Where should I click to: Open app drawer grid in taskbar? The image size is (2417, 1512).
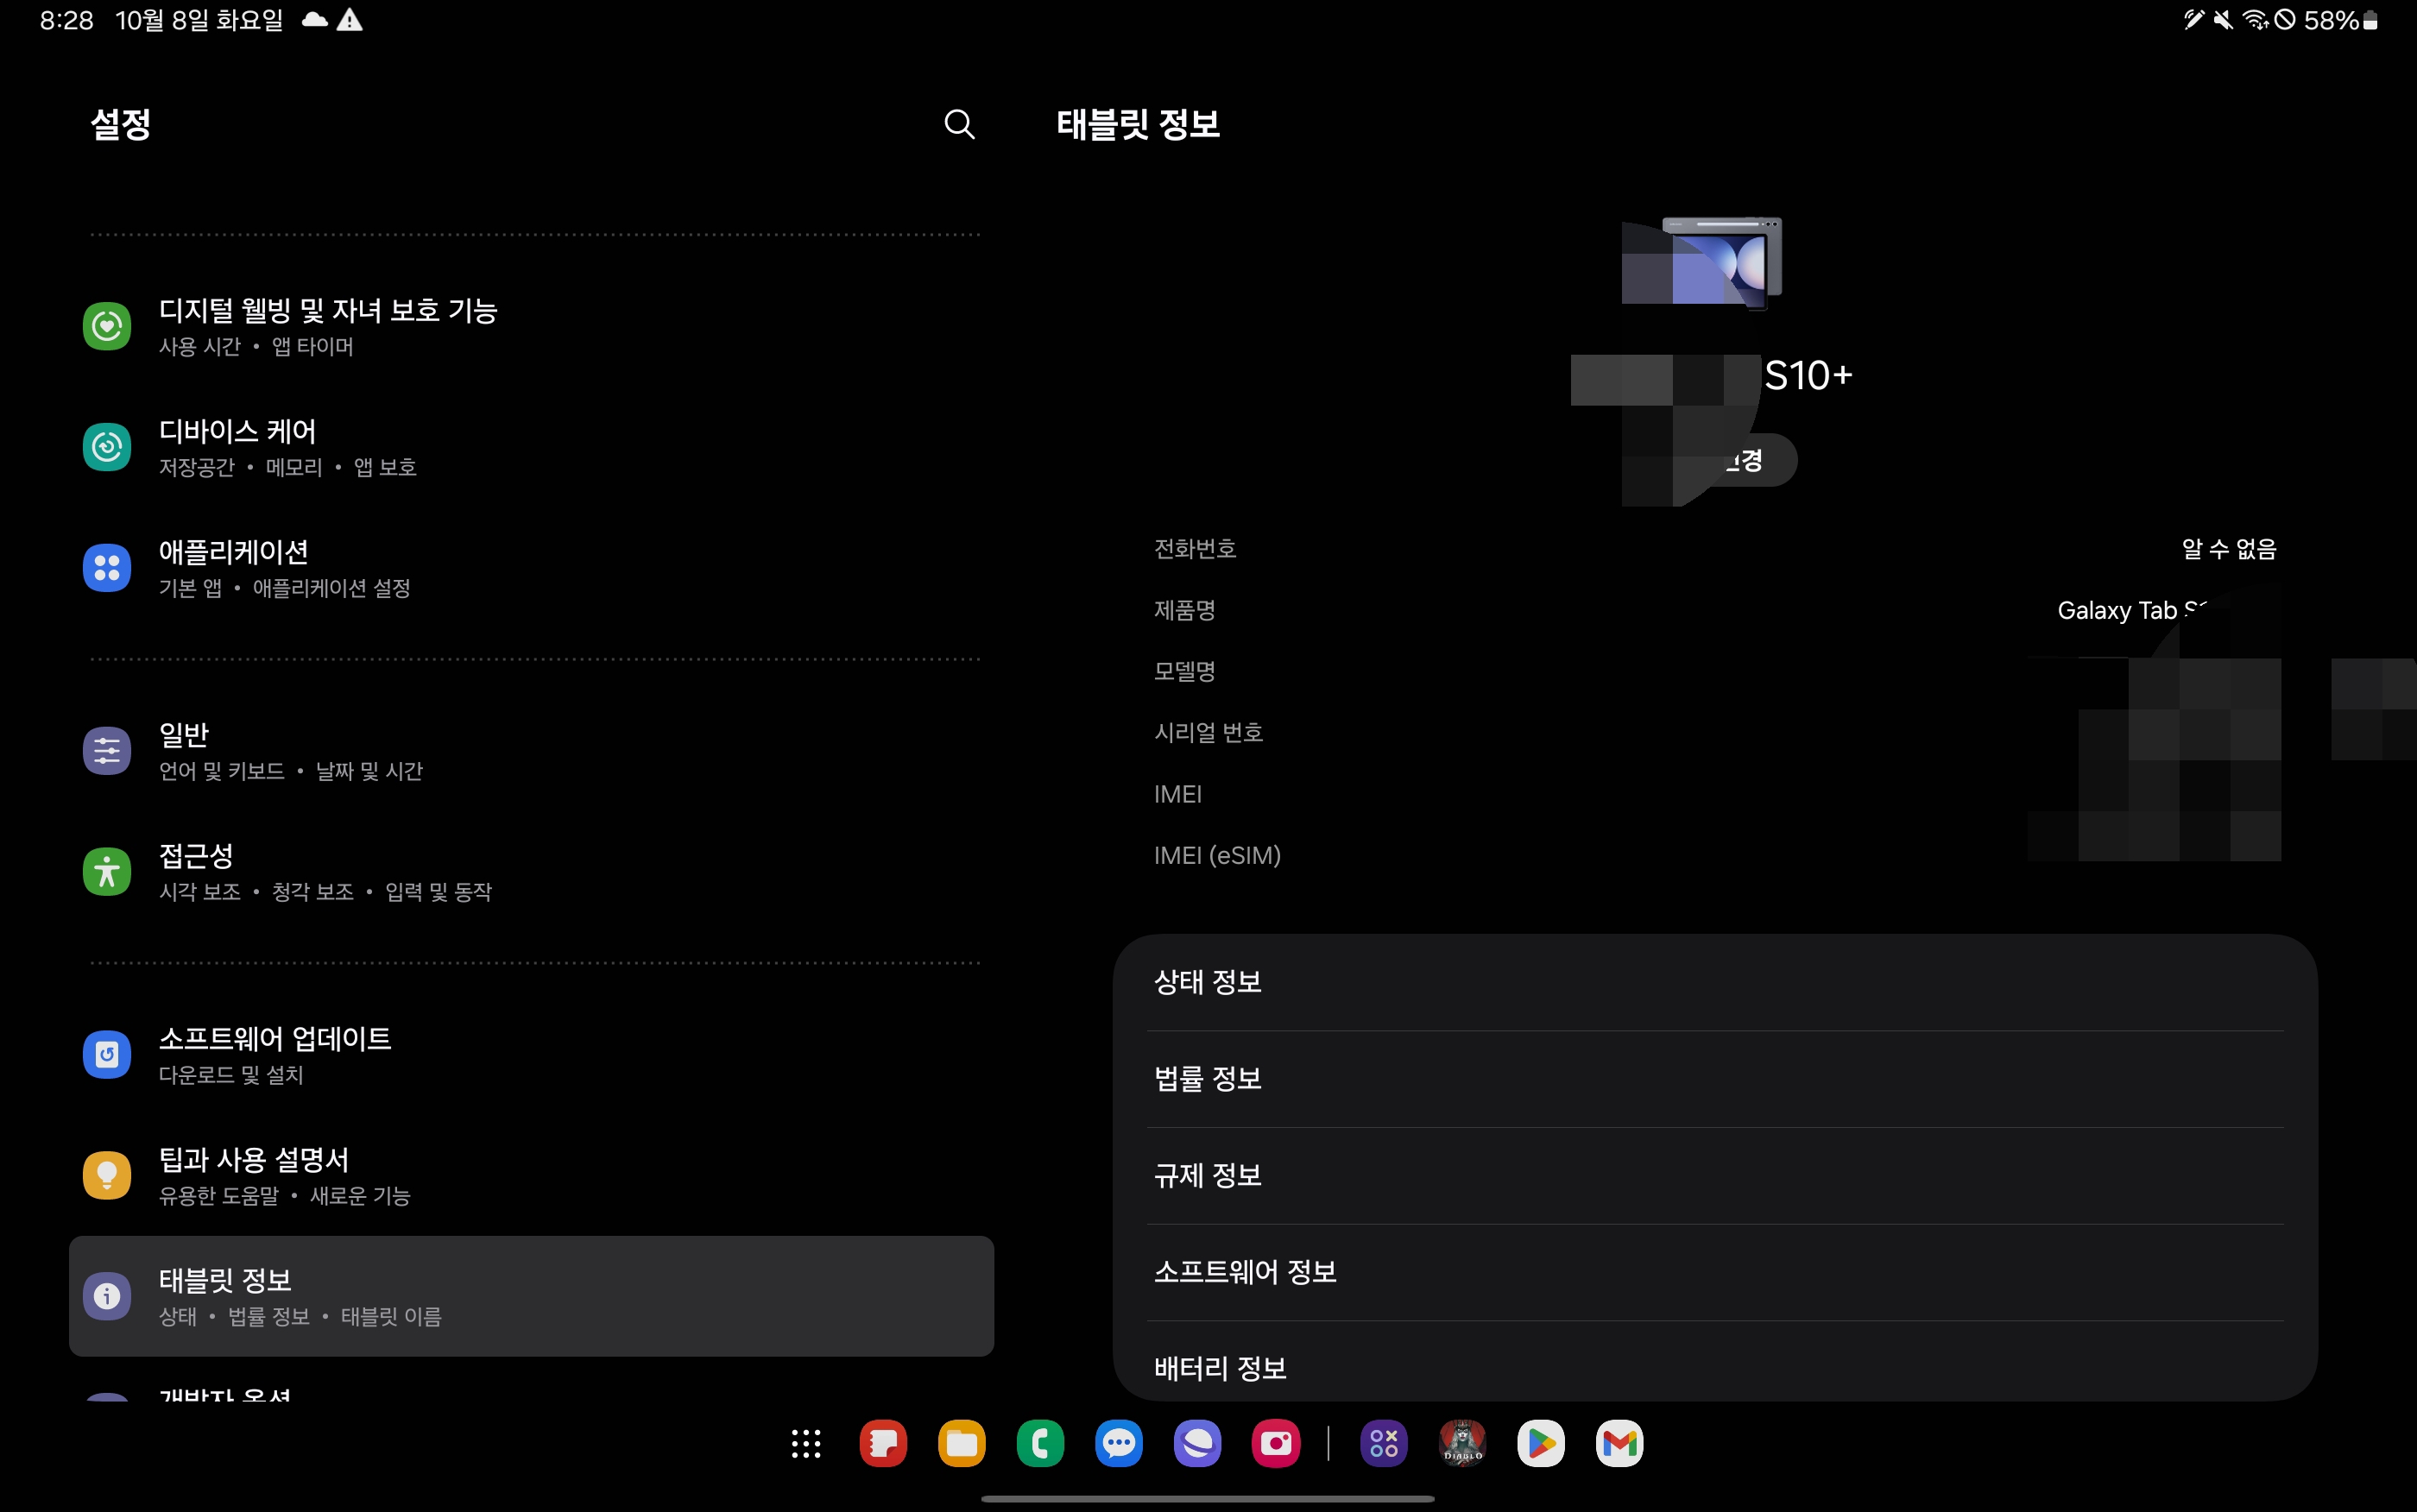point(806,1443)
